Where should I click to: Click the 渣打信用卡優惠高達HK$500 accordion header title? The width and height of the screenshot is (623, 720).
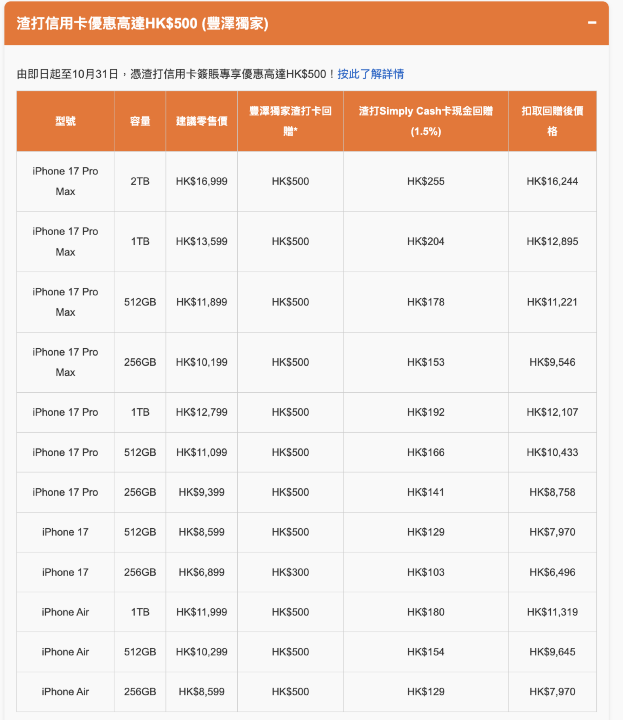pos(142,23)
